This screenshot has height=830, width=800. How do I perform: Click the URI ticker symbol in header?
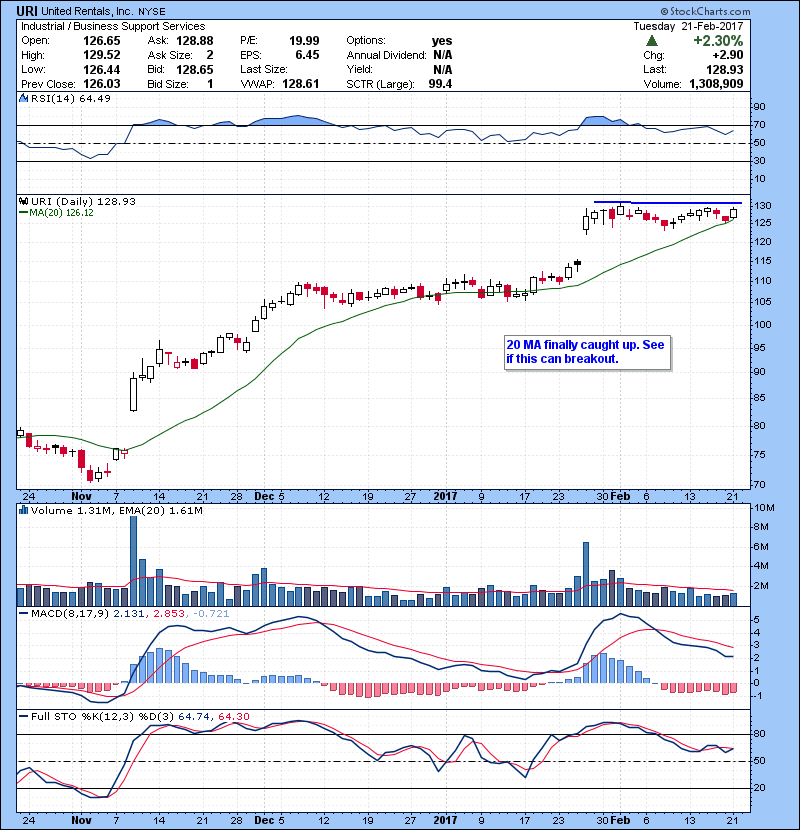point(26,11)
